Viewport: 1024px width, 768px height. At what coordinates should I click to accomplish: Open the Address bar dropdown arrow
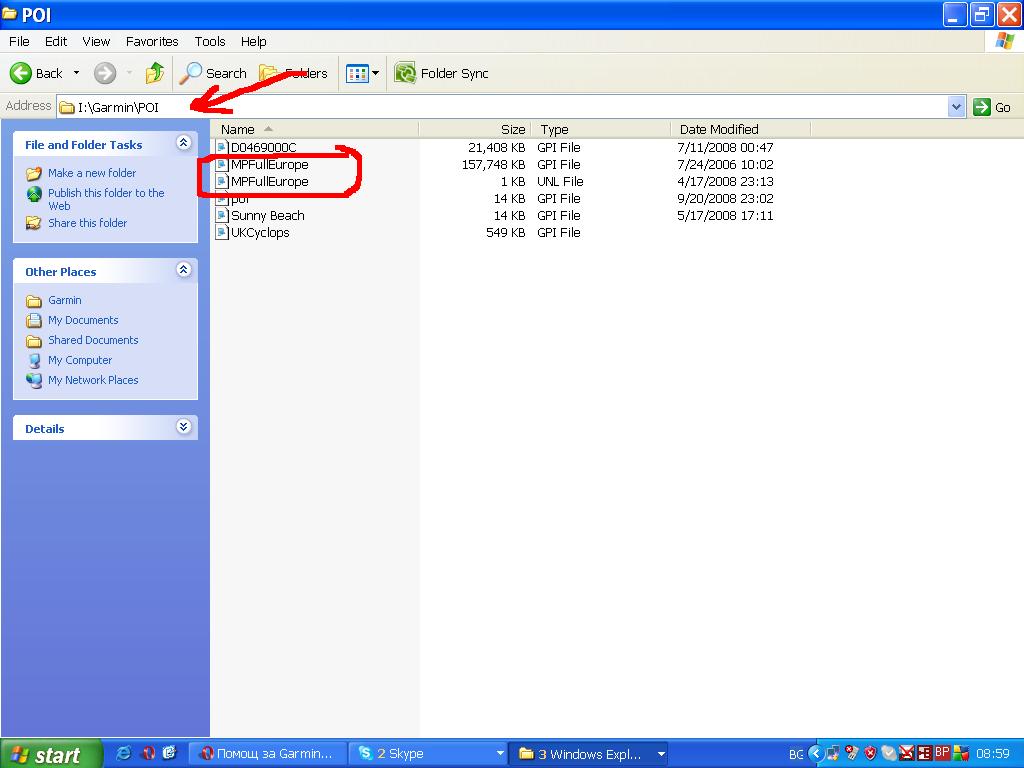(x=956, y=107)
